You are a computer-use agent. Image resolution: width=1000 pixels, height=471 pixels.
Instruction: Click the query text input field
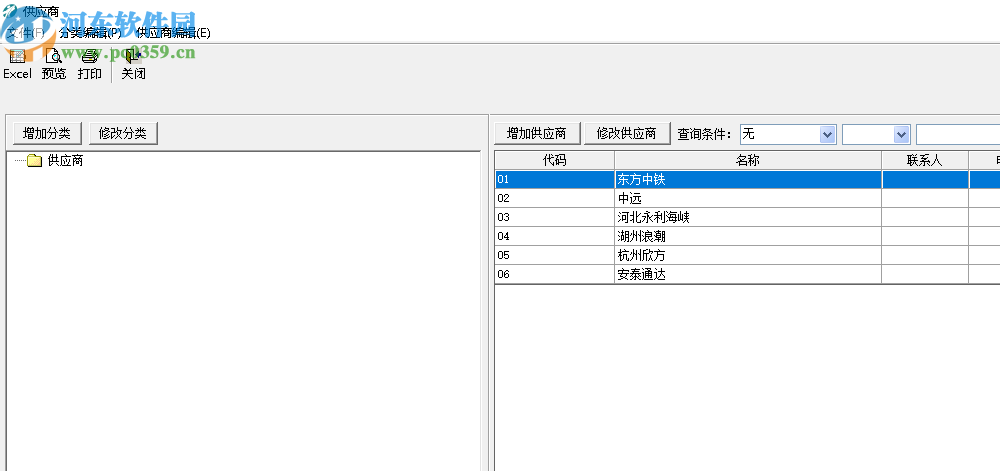click(x=958, y=134)
